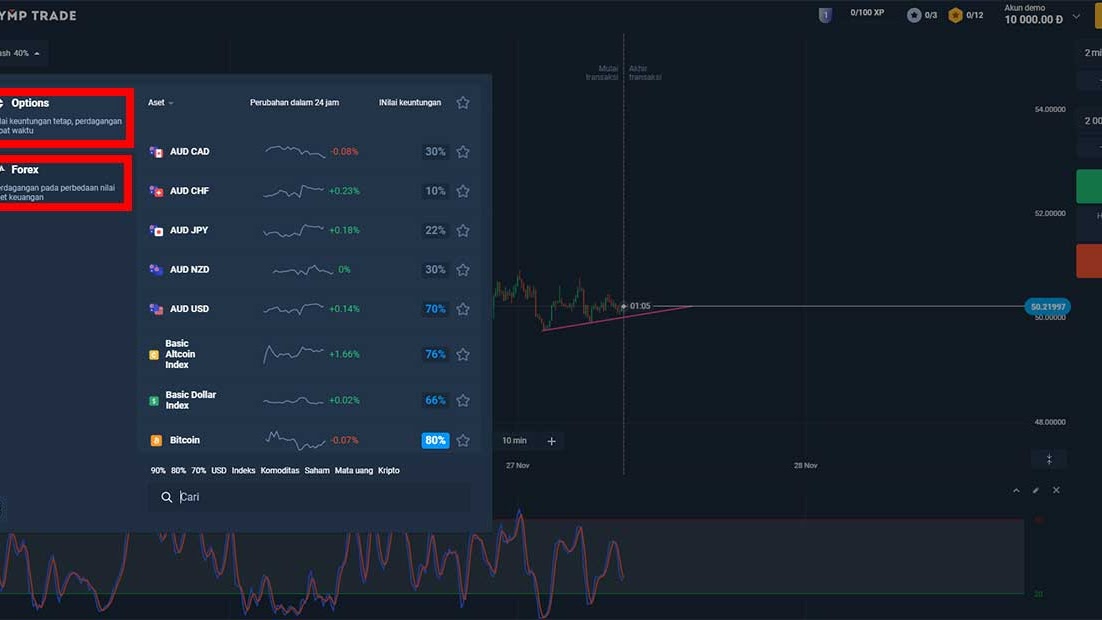Filter assets by Kripto
Image resolution: width=1102 pixels, height=620 pixels.
click(x=389, y=470)
